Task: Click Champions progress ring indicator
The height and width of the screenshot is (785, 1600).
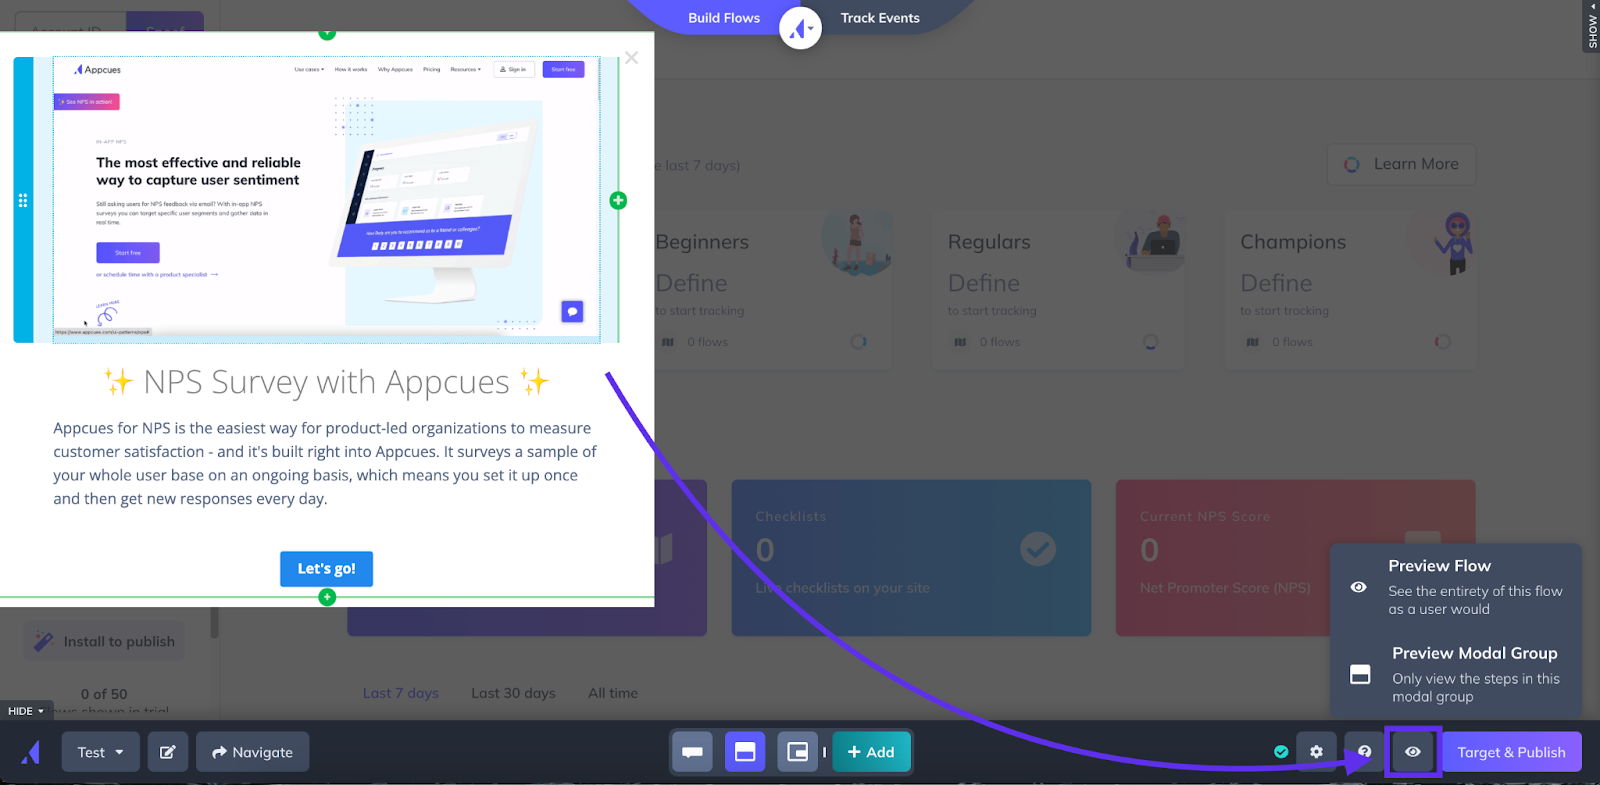Action: coord(1442,342)
